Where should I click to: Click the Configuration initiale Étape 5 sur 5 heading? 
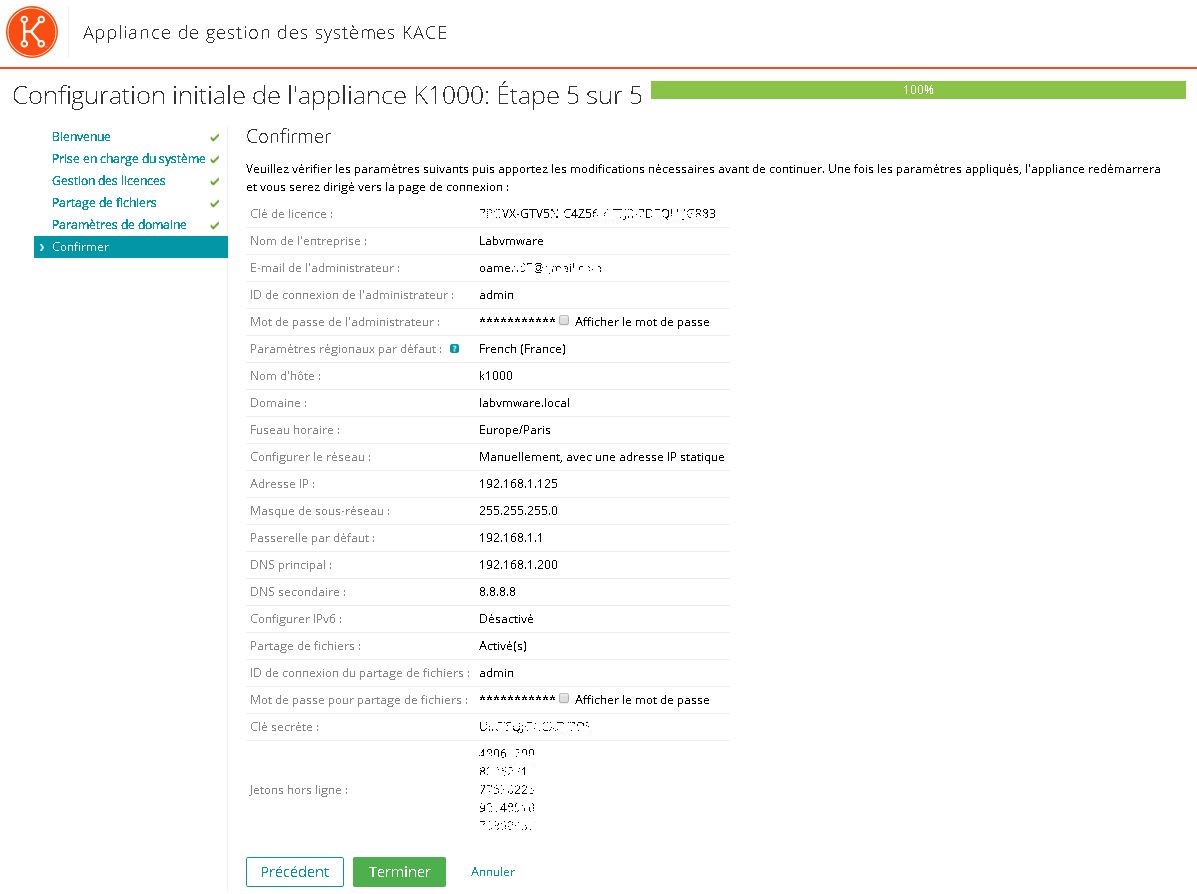(x=327, y=95)
